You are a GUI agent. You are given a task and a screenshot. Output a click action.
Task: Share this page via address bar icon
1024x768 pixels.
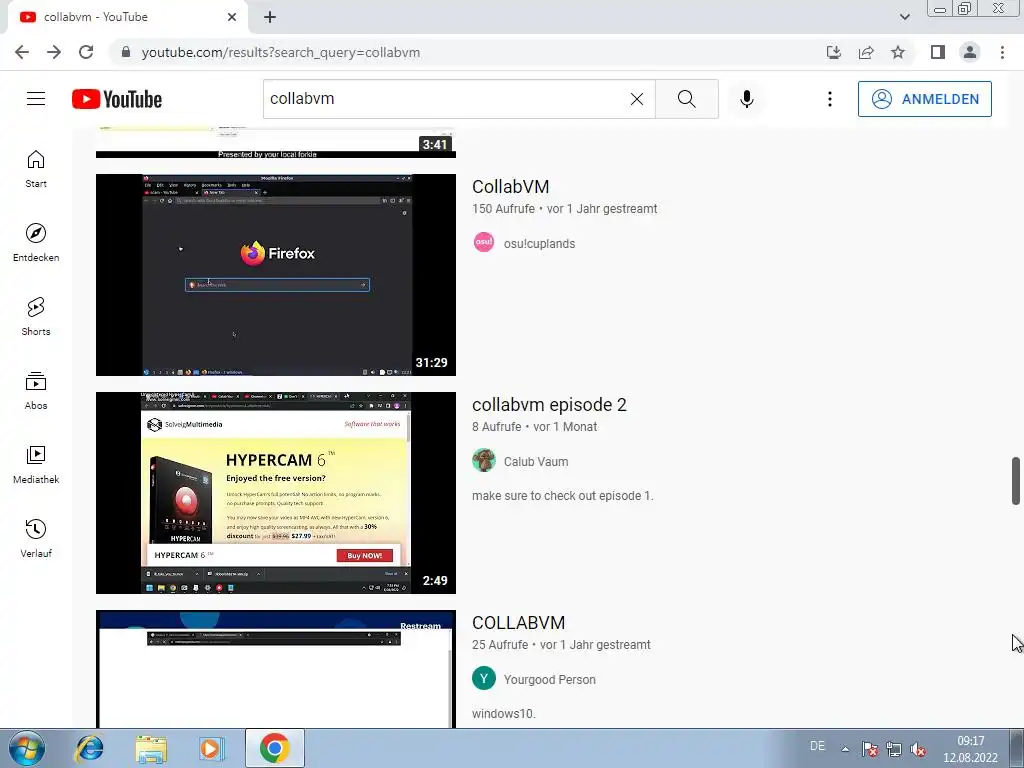click(866, 52)
